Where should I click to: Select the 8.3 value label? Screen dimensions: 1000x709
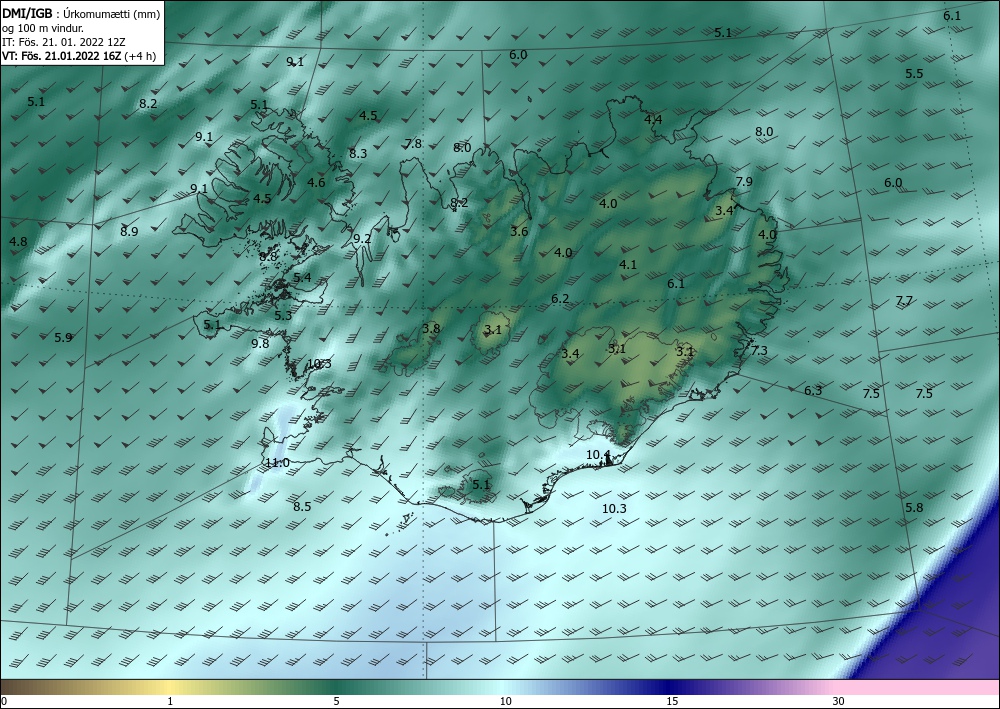click(358, 154)
